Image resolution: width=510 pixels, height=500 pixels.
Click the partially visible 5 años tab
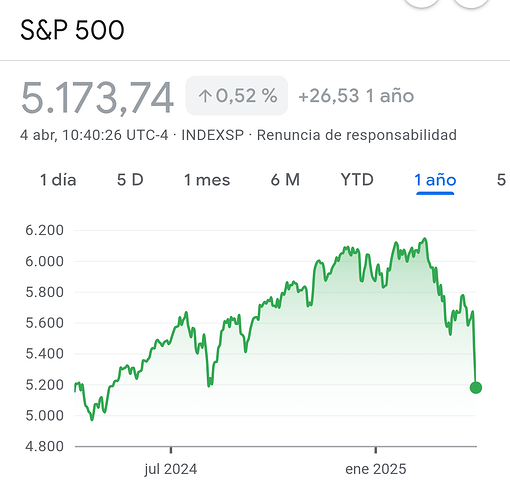pos(503,180)
